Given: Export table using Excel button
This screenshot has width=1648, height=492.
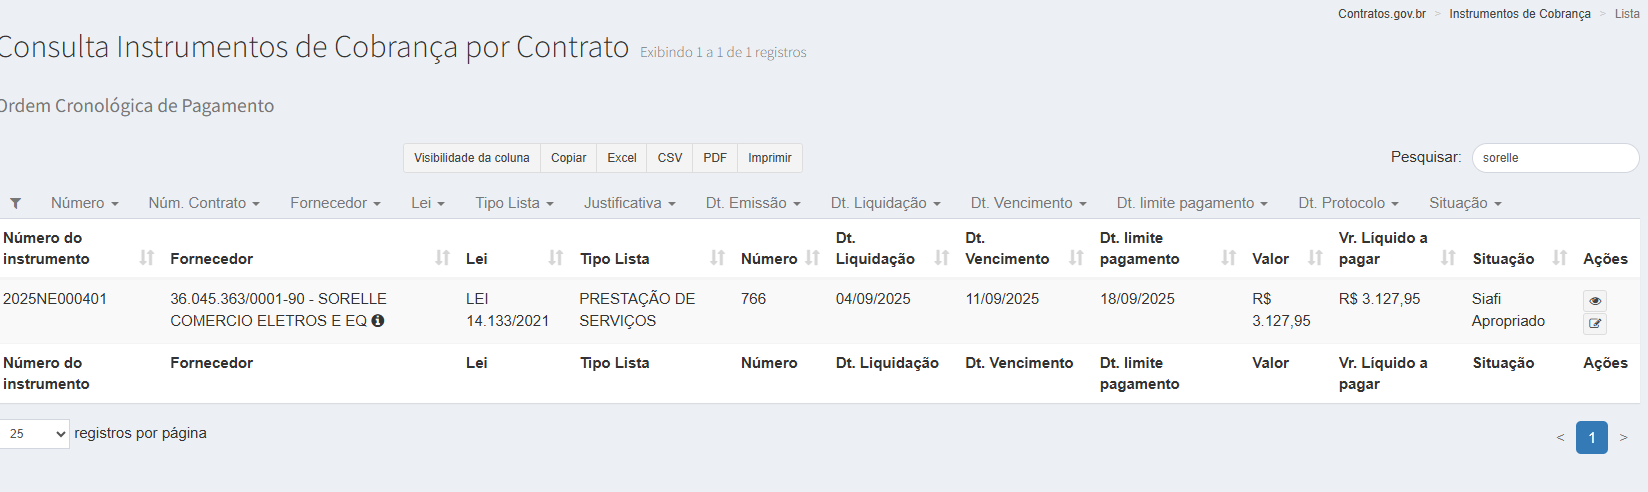Looking at the screenshot, I should (x=621, y=158).
